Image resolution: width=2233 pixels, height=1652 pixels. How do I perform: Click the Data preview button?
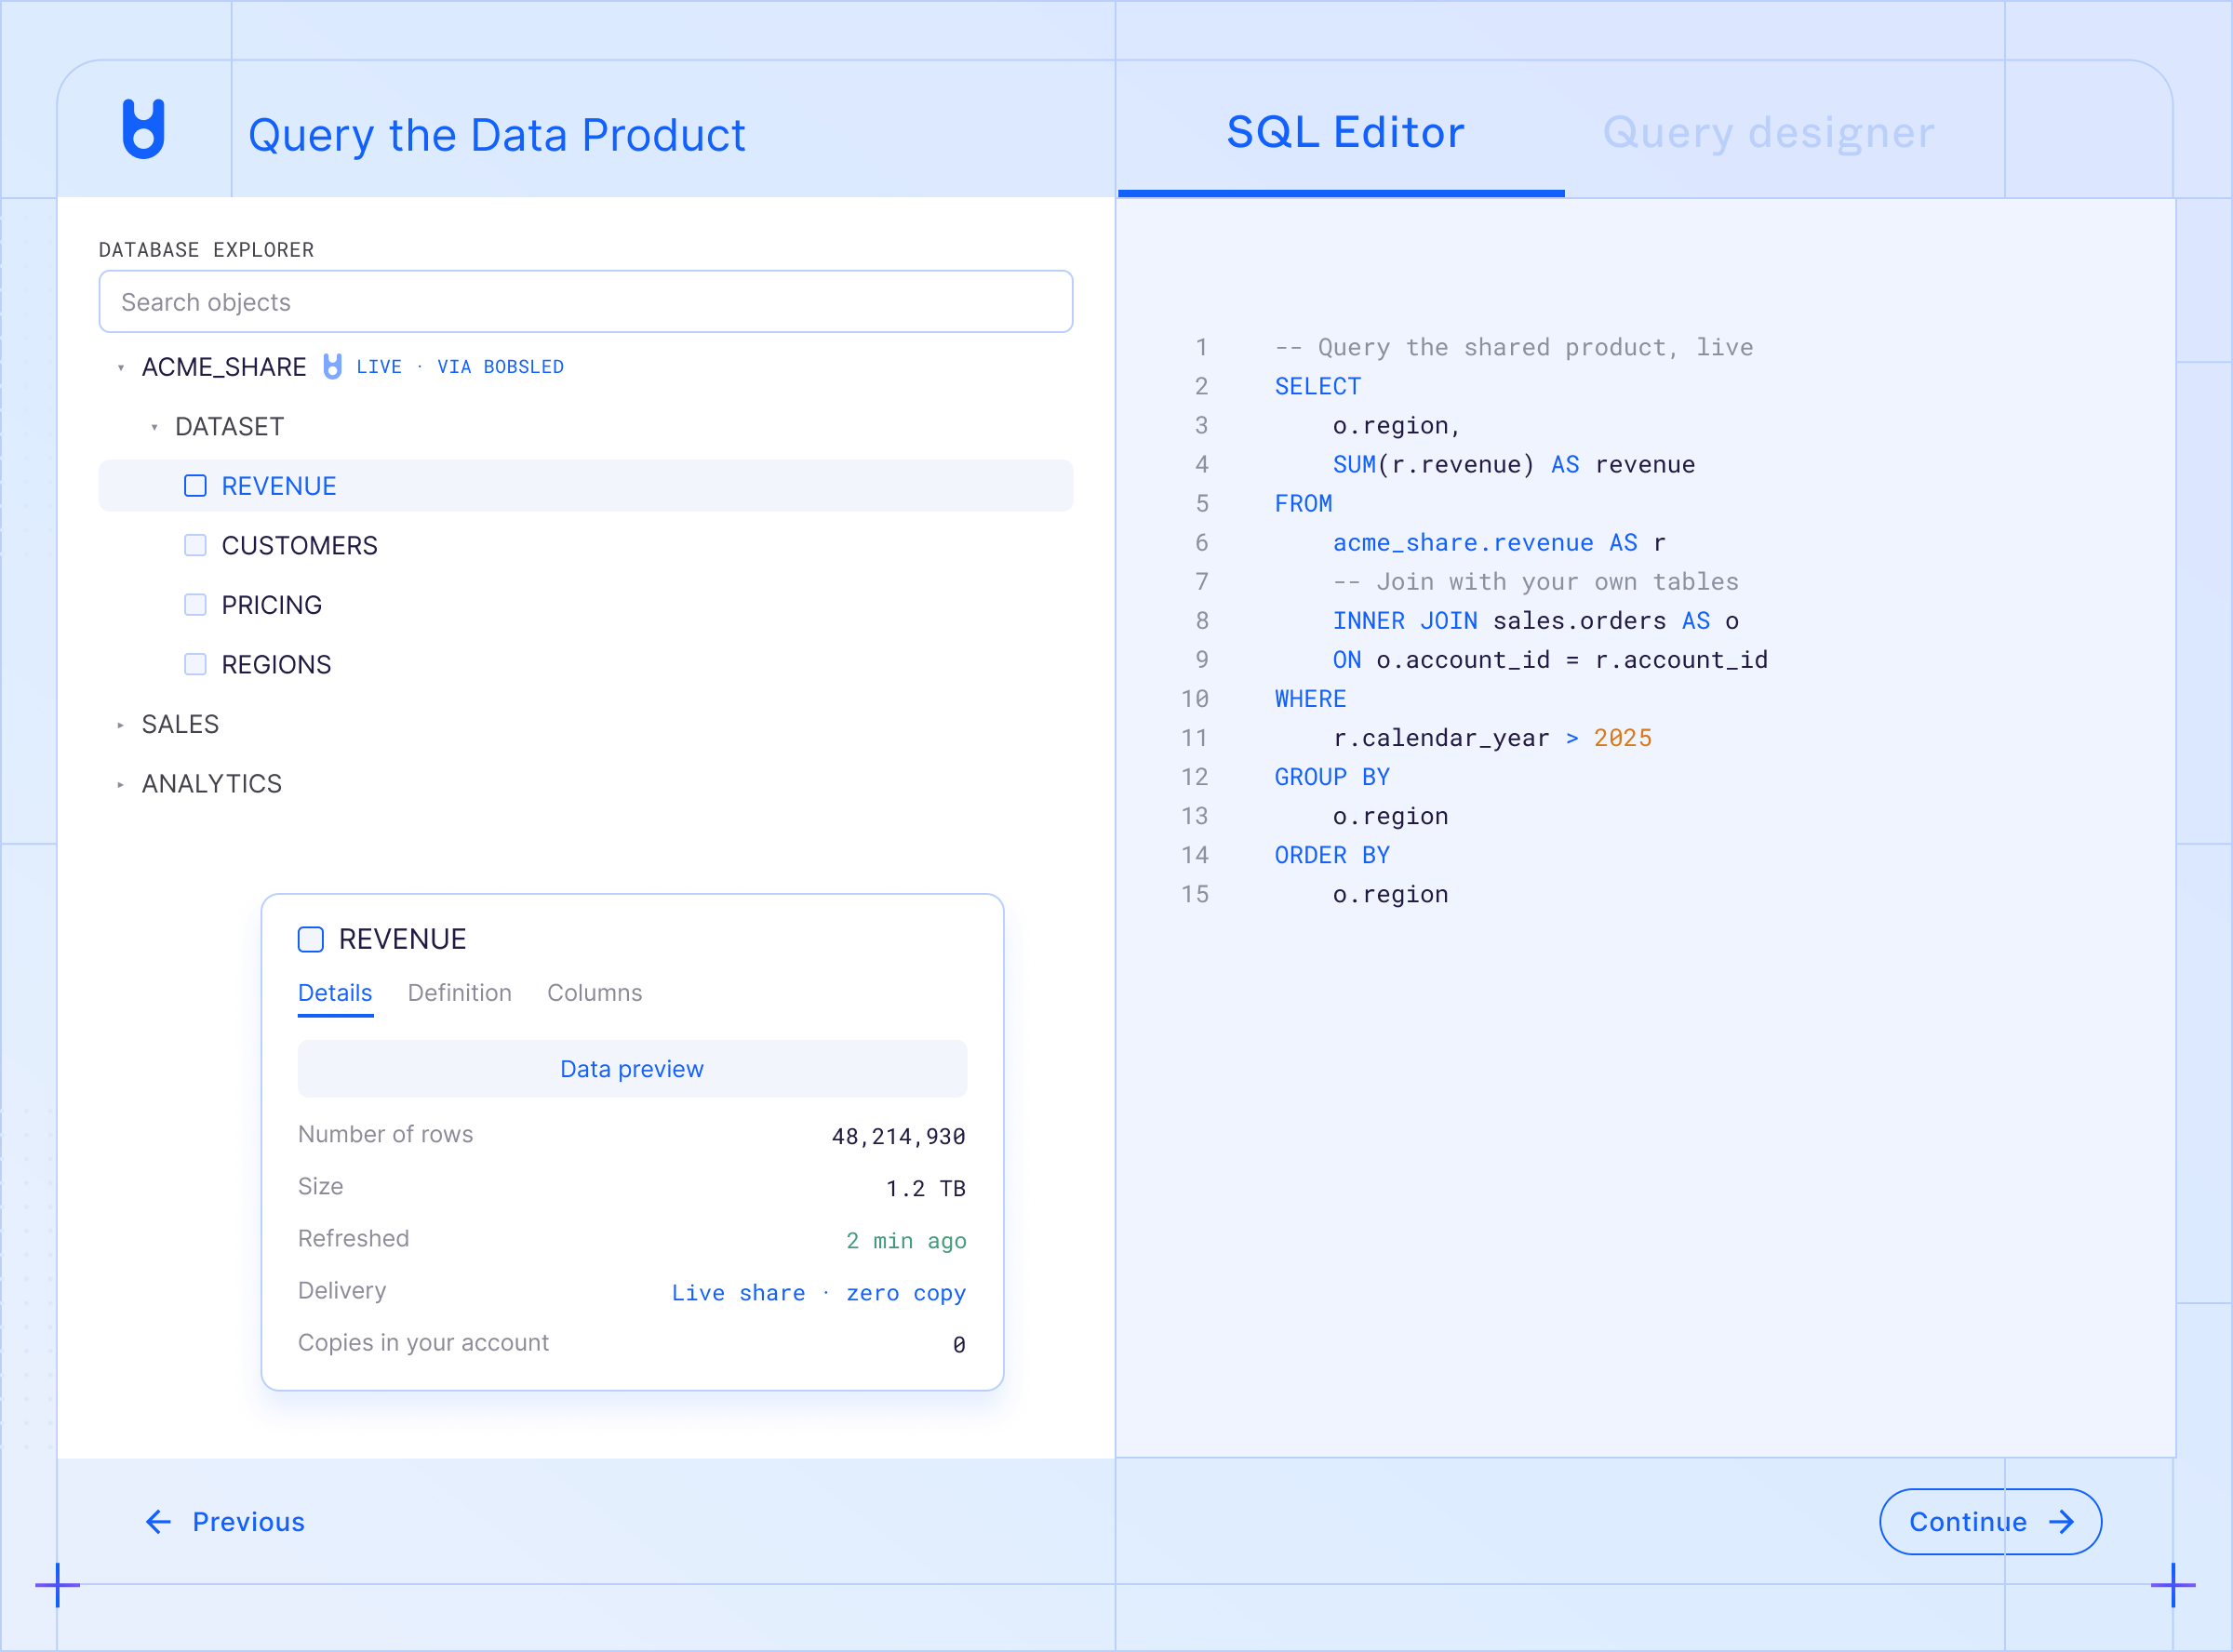(632, 1069)
